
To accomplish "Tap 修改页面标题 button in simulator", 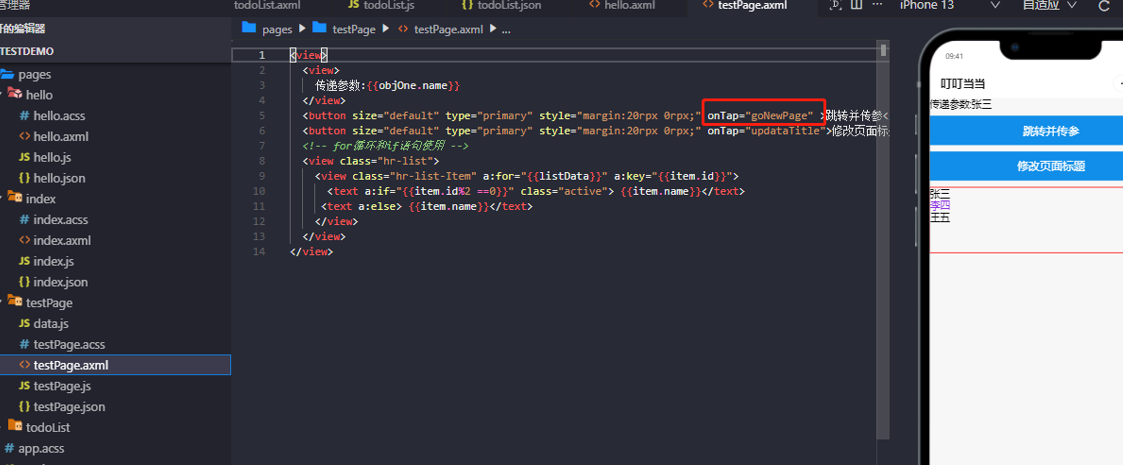I will (x=1026, y=166).
